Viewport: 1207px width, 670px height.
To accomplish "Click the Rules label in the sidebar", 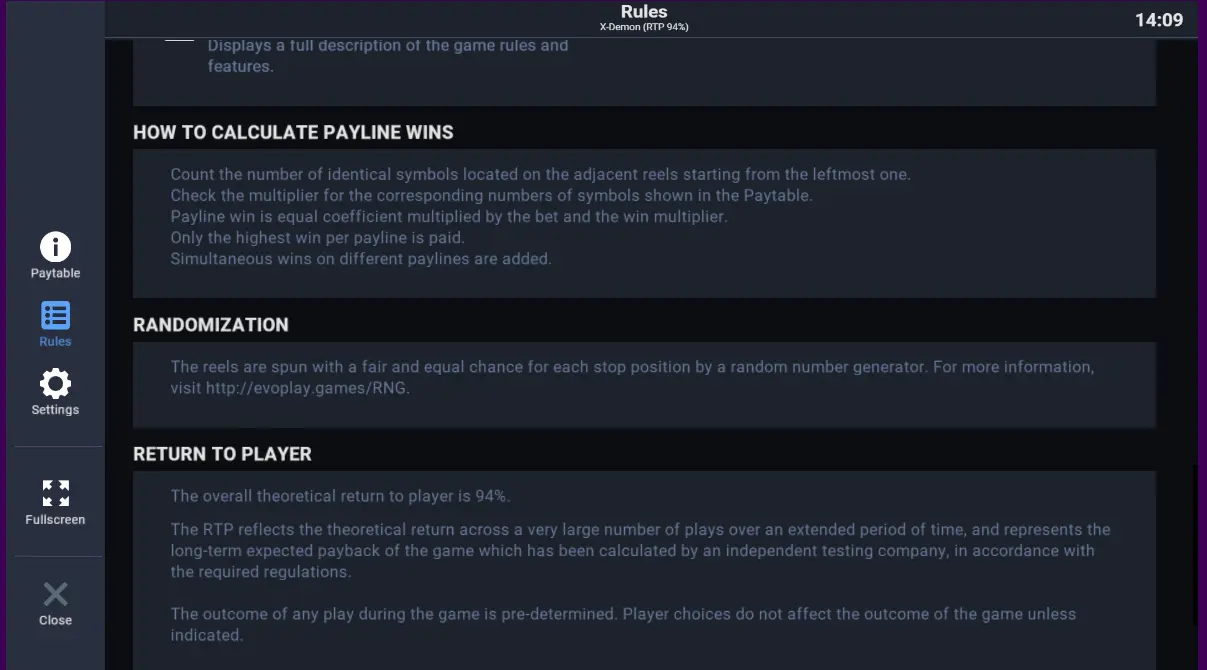I will pos(55,341).
